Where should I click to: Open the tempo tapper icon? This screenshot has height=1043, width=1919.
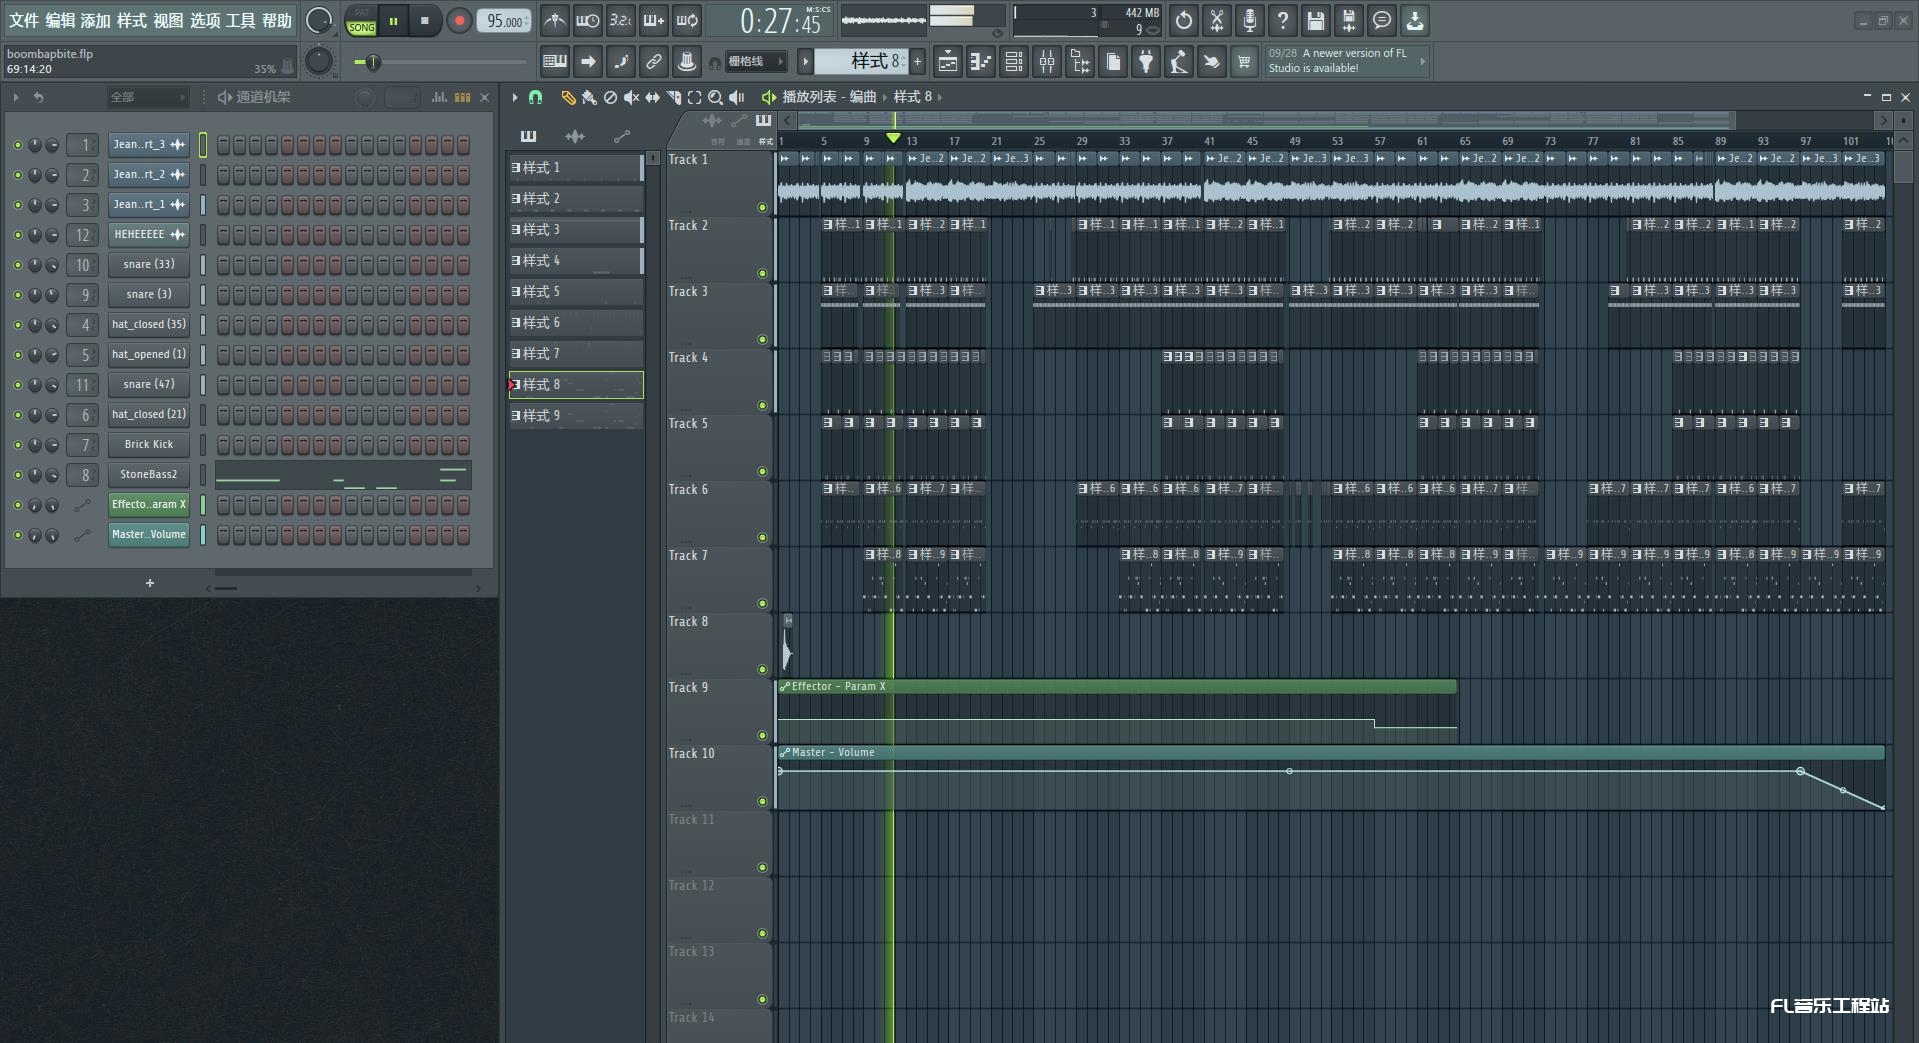tap(1179, 62)
